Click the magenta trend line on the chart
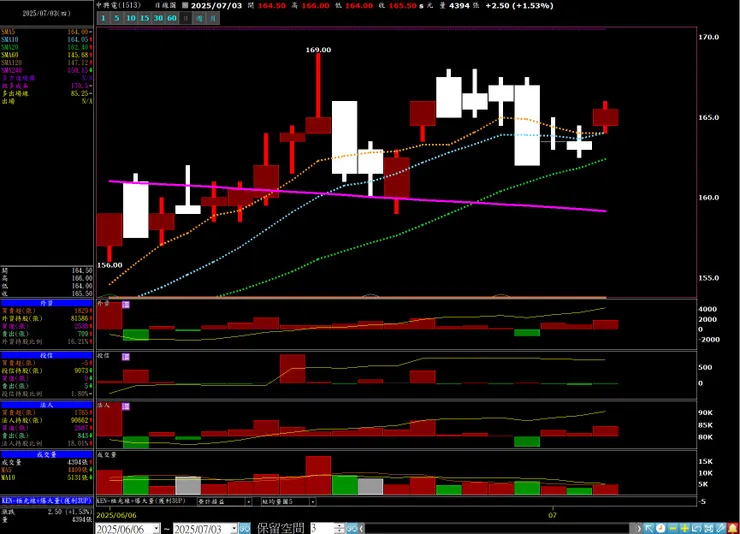The image size is (740, 534). point(357,196)
